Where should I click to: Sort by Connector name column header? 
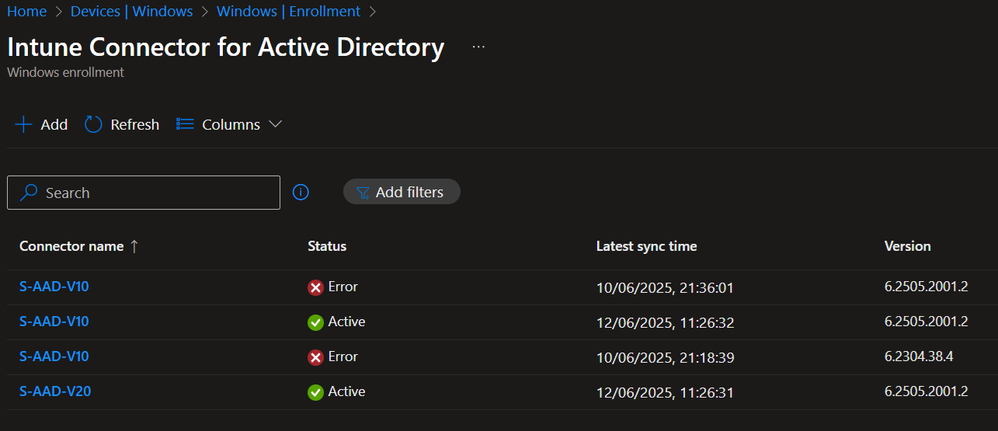[x=71, y=247]
